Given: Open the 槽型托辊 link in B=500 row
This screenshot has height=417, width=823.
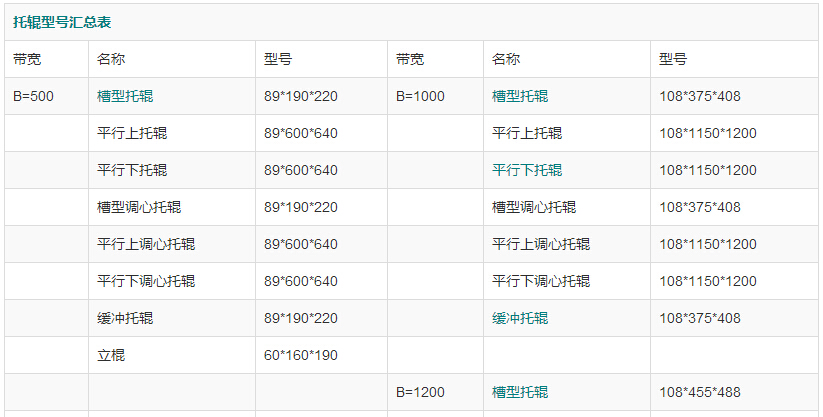Looking at the screenshot, I should coord(125,97).
